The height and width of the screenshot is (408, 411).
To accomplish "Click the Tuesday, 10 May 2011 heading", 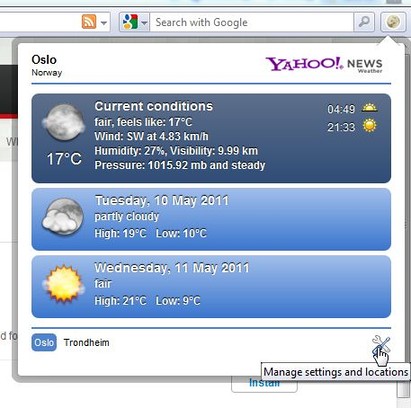I will [162, 201].
